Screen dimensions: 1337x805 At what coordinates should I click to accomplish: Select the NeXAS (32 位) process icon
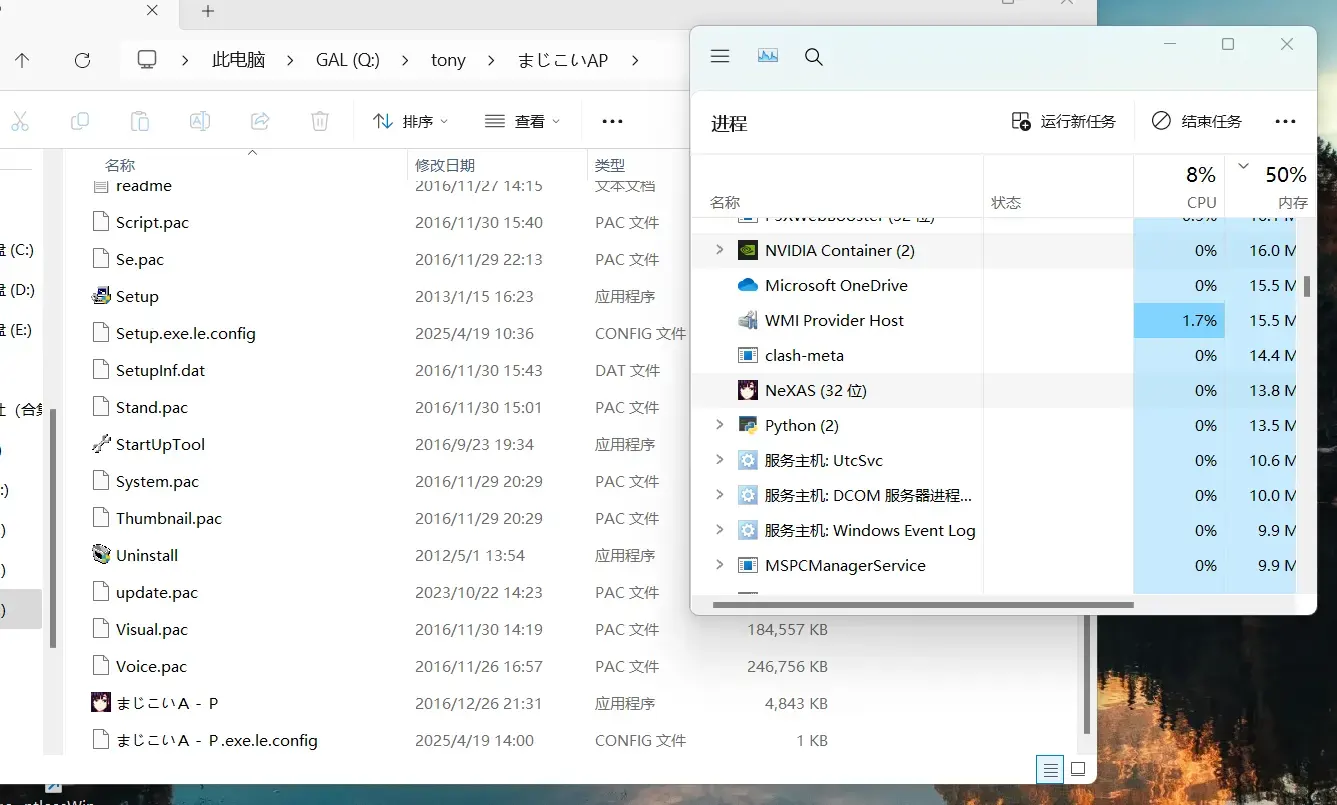pos(747,390)
